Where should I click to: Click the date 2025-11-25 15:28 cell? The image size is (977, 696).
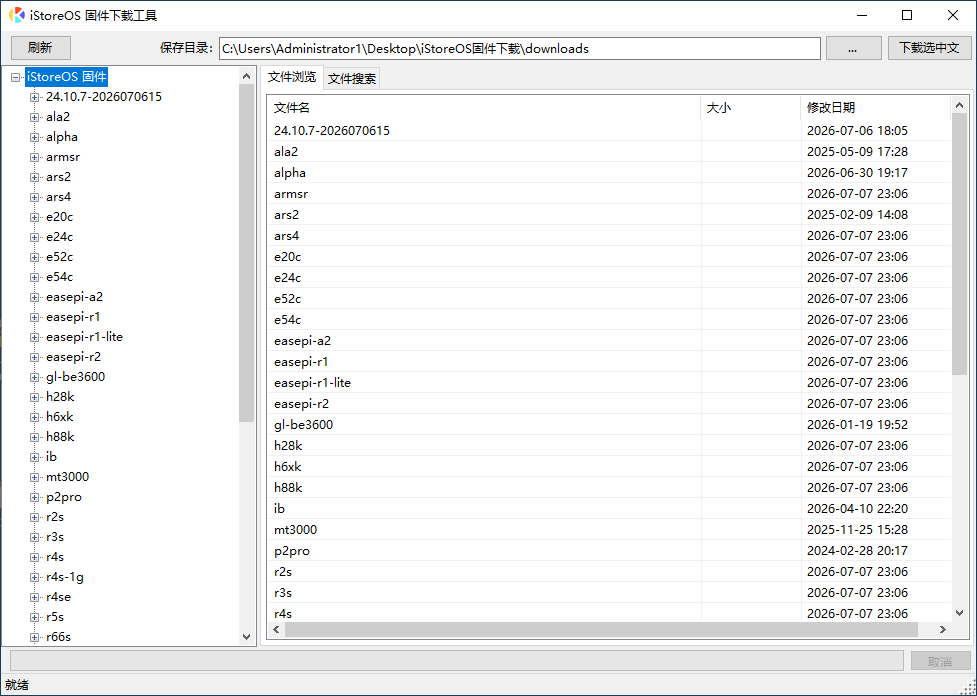point(857,530)
